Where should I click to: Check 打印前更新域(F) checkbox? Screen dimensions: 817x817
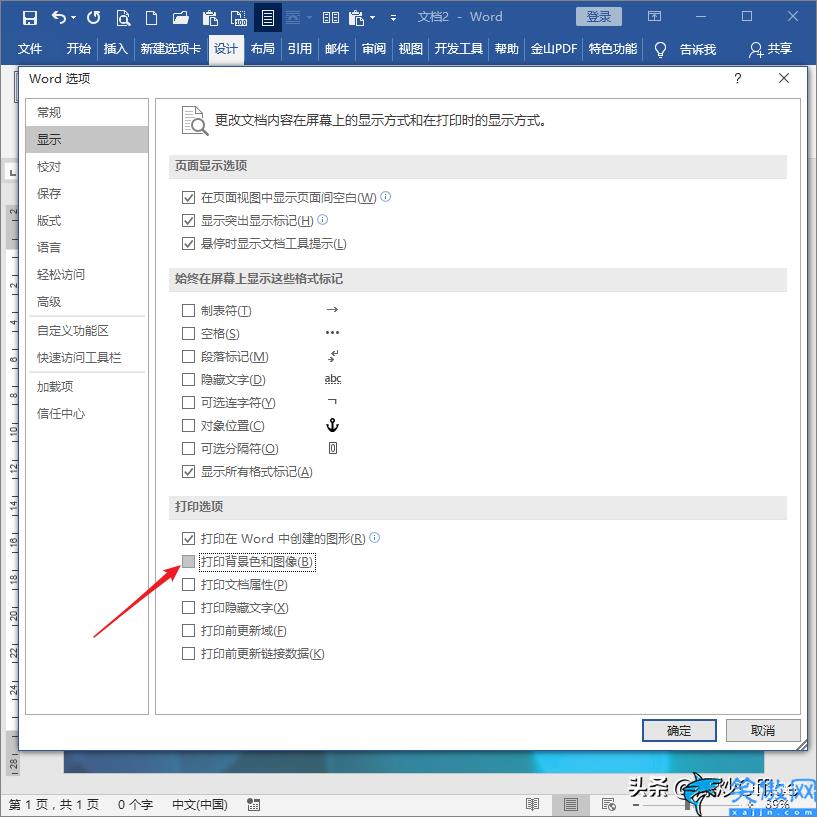(x=188, y=630)
